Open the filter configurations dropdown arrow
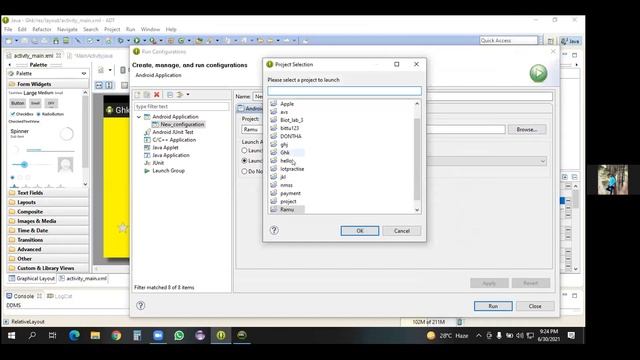The height and width of the screenshot is (360, 640). (188, 95)
